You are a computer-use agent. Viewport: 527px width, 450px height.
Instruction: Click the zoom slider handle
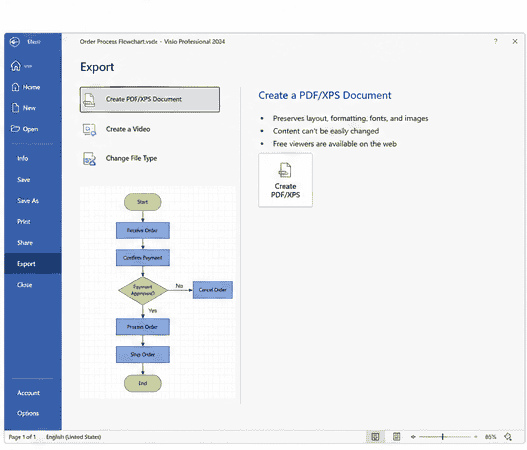click(x=443, y=437)
